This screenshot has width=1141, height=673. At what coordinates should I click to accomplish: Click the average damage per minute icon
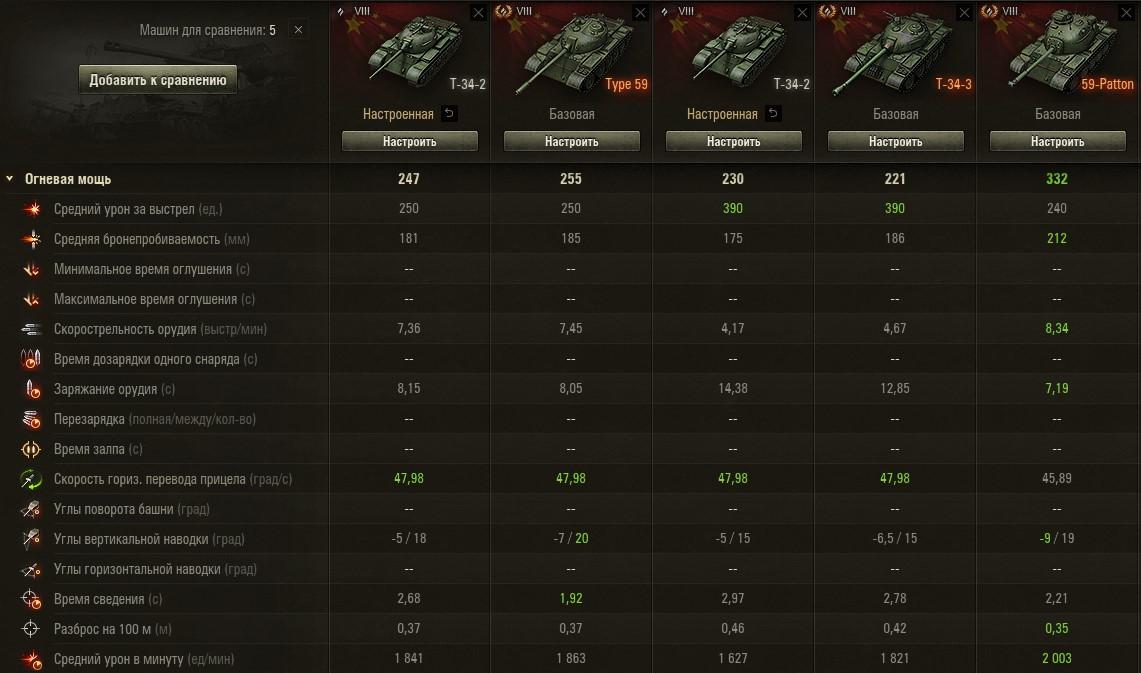pyautogui.click(x=31, y=659)
